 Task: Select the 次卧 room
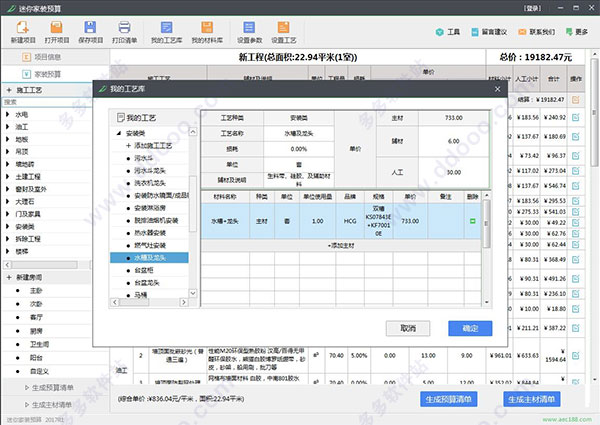pyautogui.click(x=36, y=304)
